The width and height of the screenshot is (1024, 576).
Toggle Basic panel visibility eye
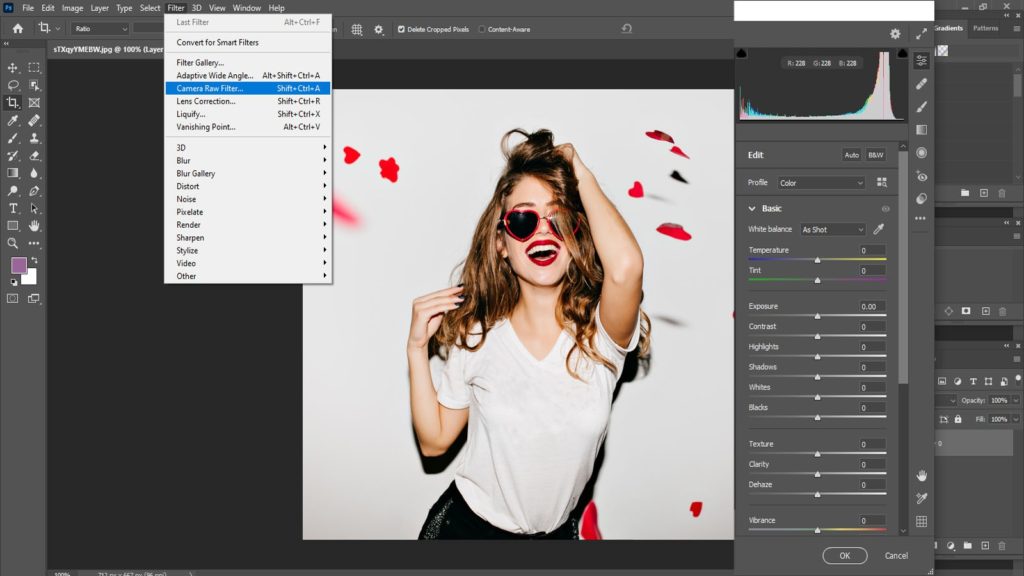(886, 209)
